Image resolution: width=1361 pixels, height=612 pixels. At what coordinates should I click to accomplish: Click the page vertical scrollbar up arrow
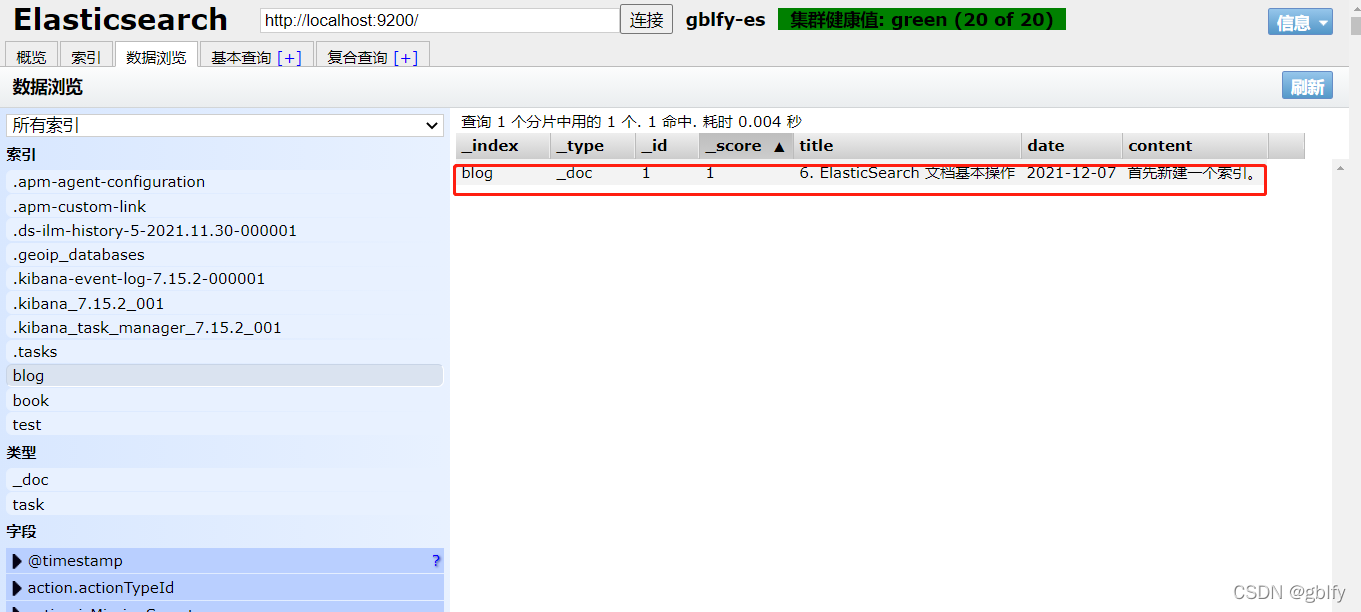click(1355, 7)
